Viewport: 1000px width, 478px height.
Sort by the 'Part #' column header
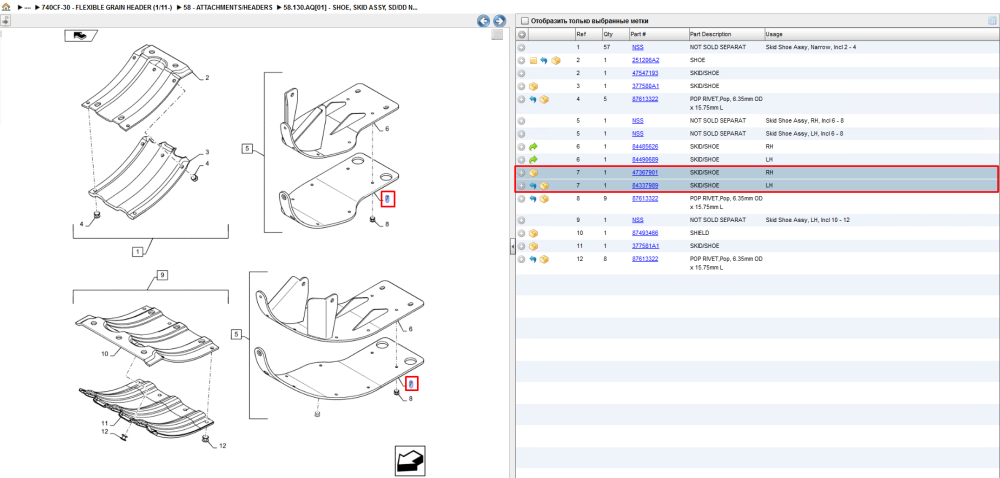click(638, 34)
